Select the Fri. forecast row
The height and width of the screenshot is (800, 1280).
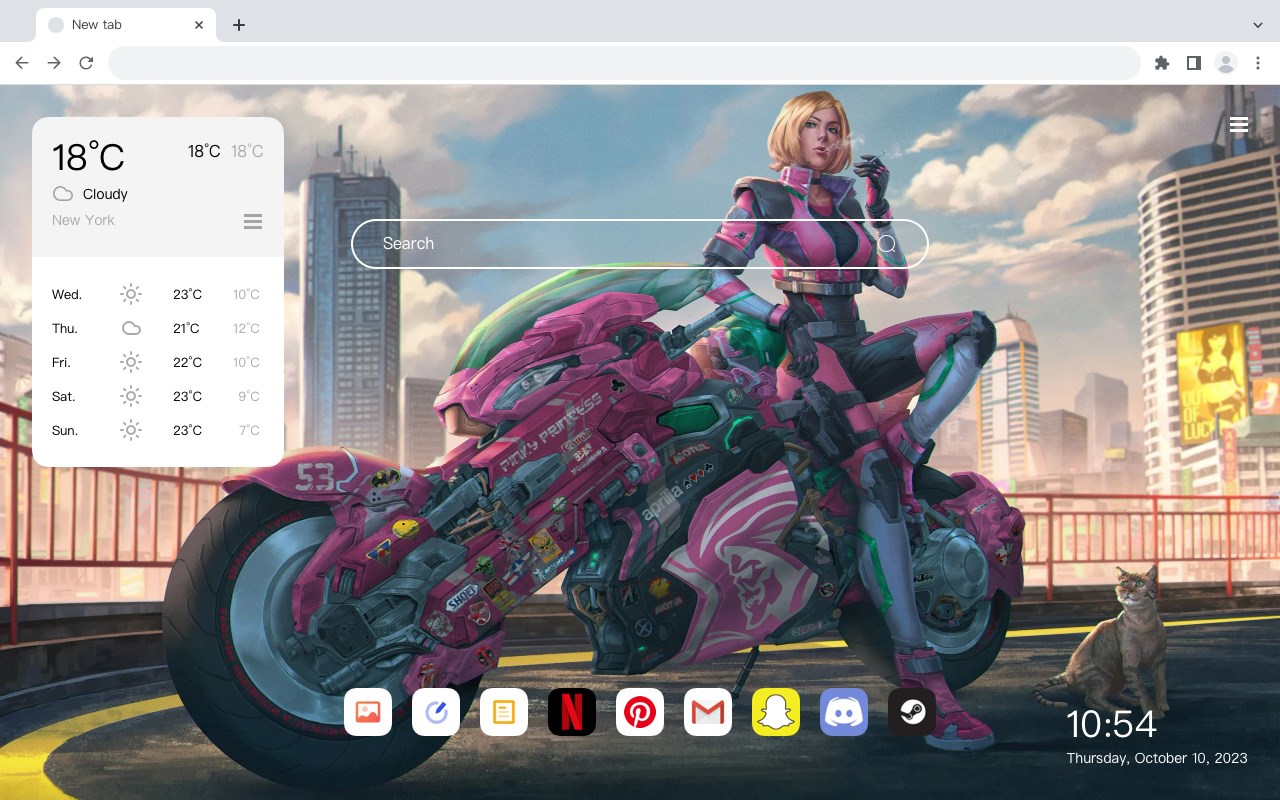pyautogui.click(x=157, y=362)
